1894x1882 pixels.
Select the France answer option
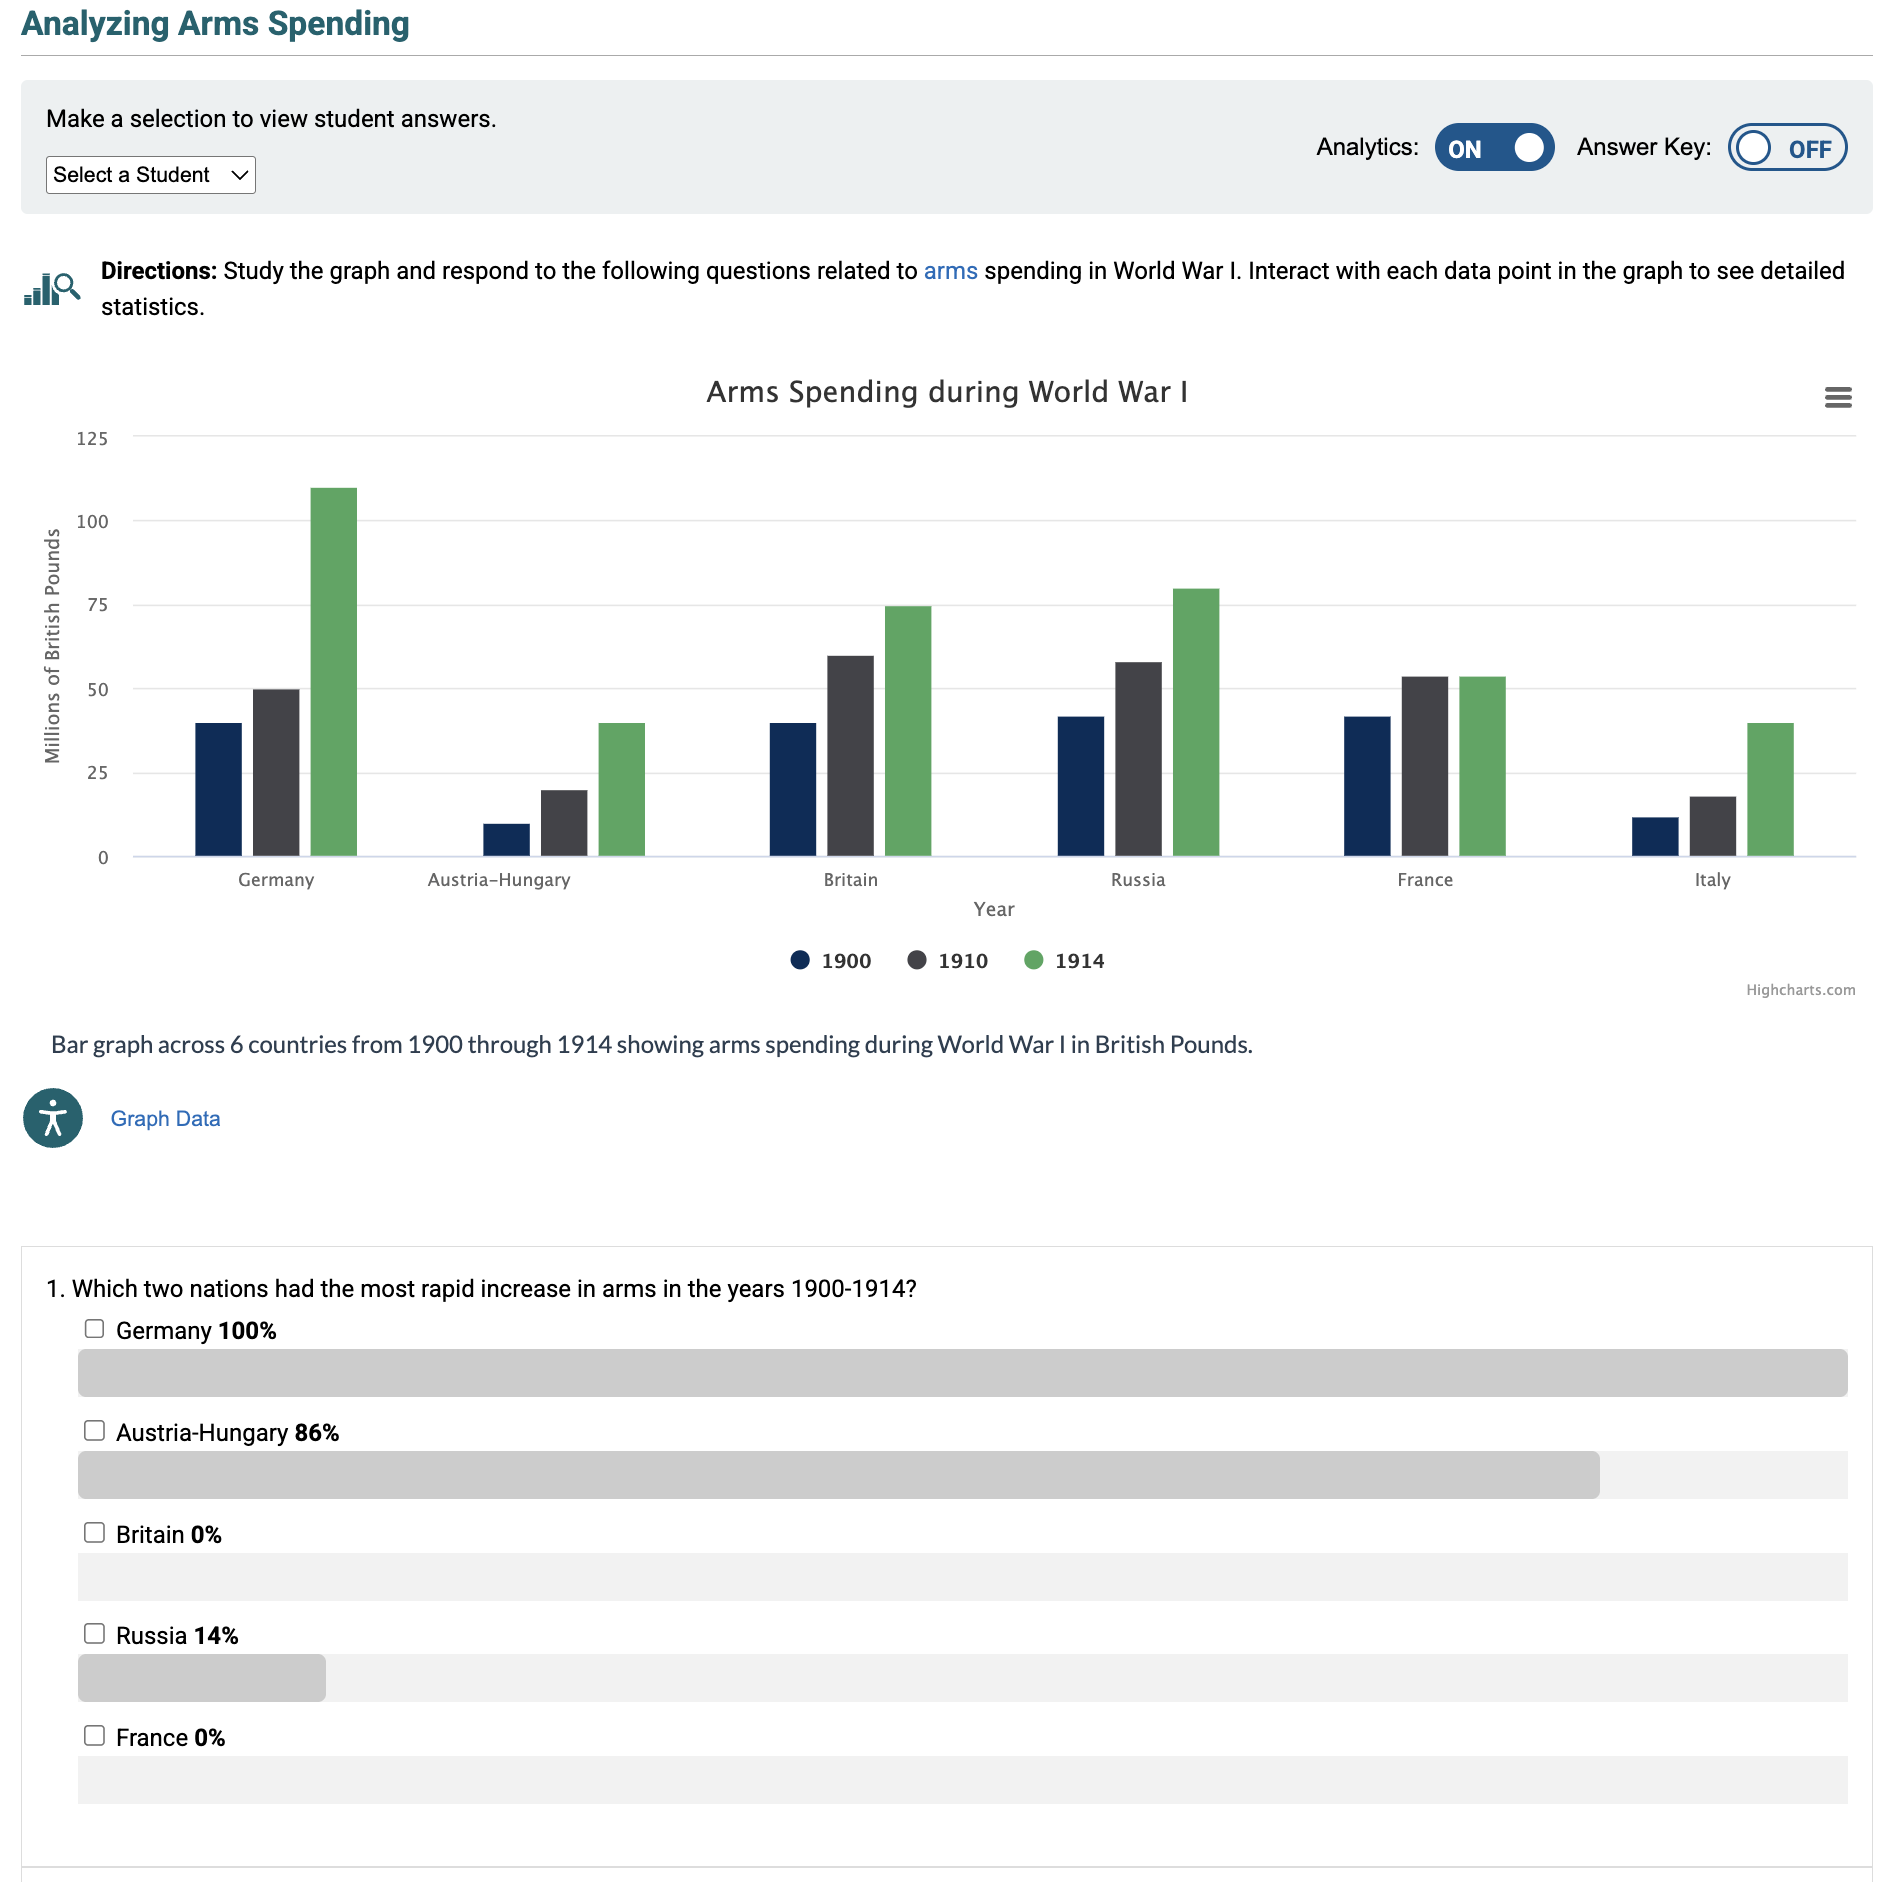(95, 1735)
